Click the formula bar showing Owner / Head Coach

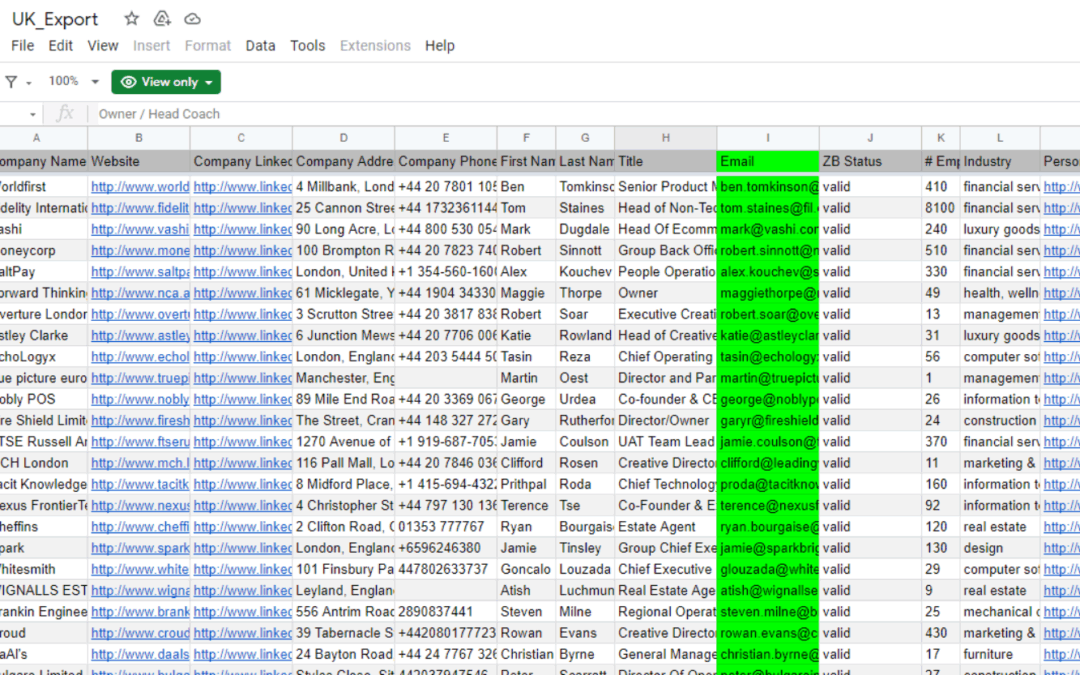pos(585,114)
